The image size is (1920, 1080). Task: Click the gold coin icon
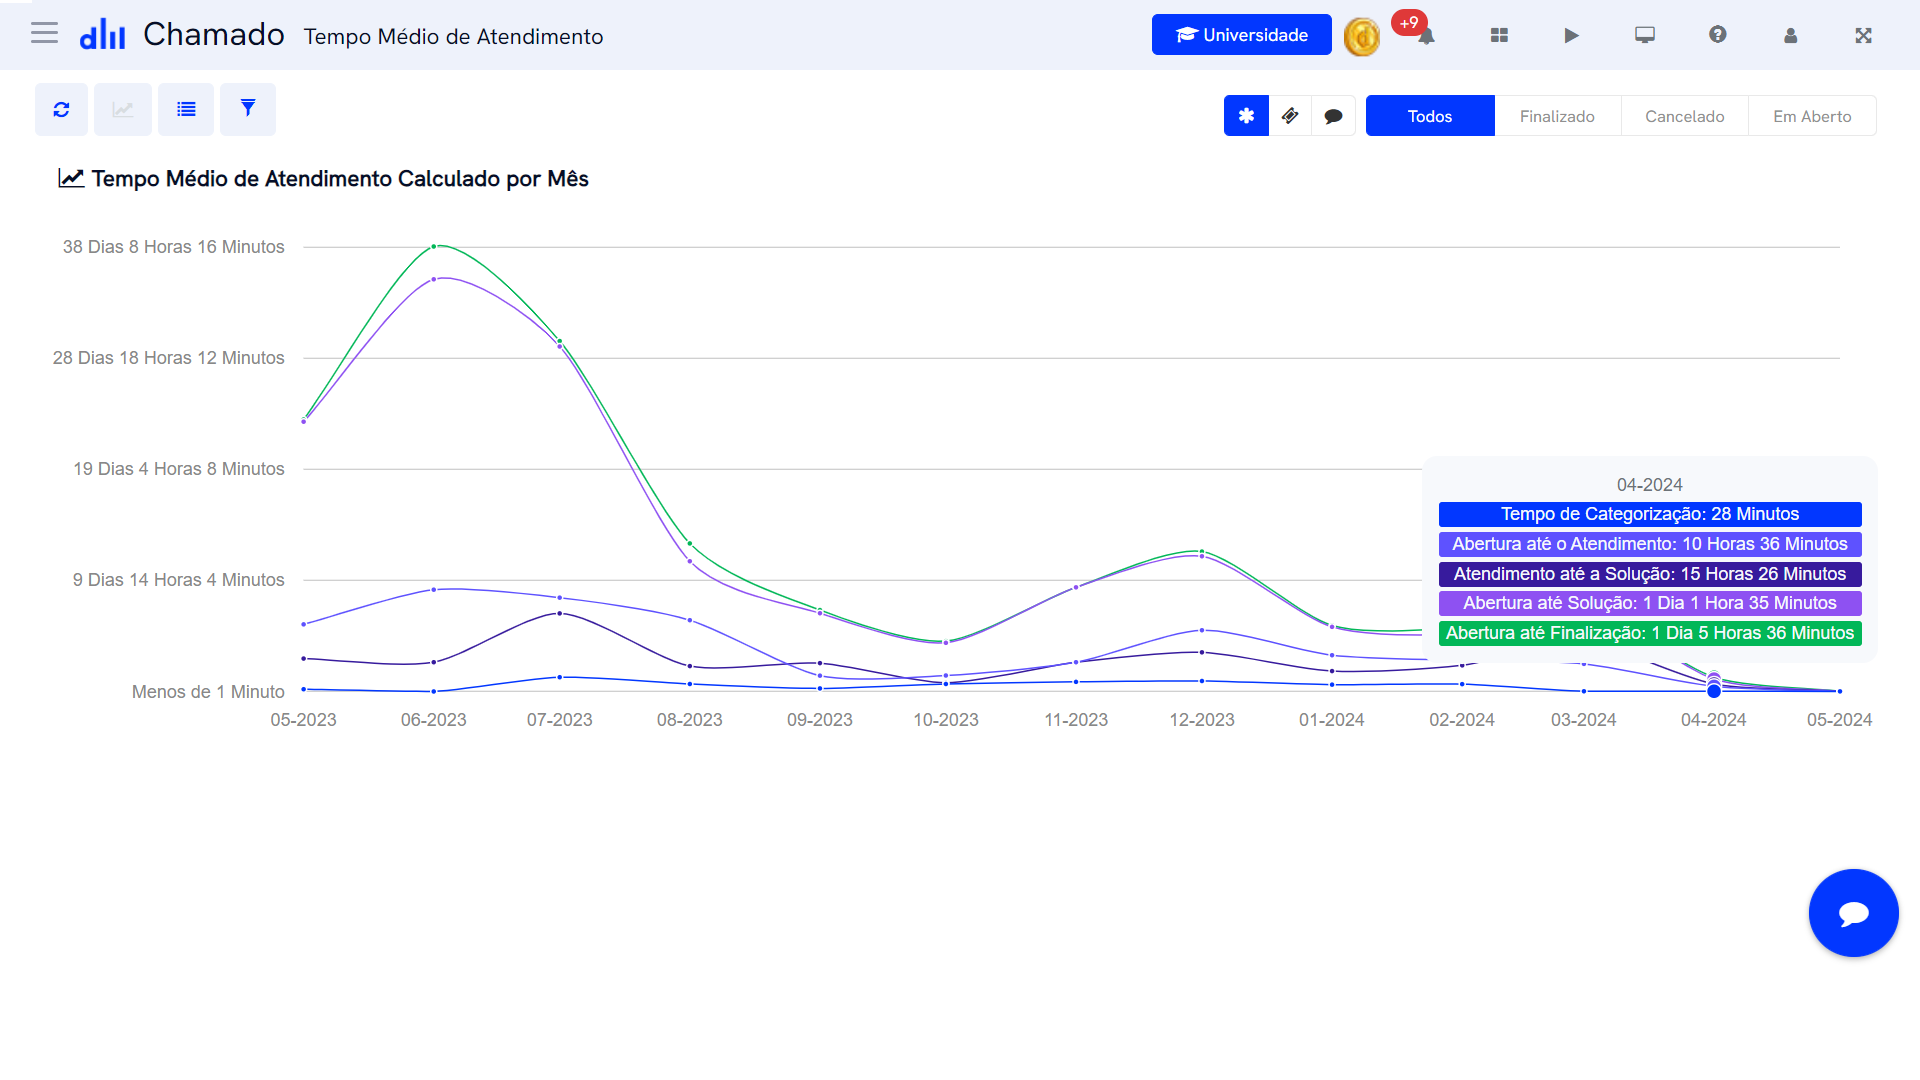(1361, 37)
